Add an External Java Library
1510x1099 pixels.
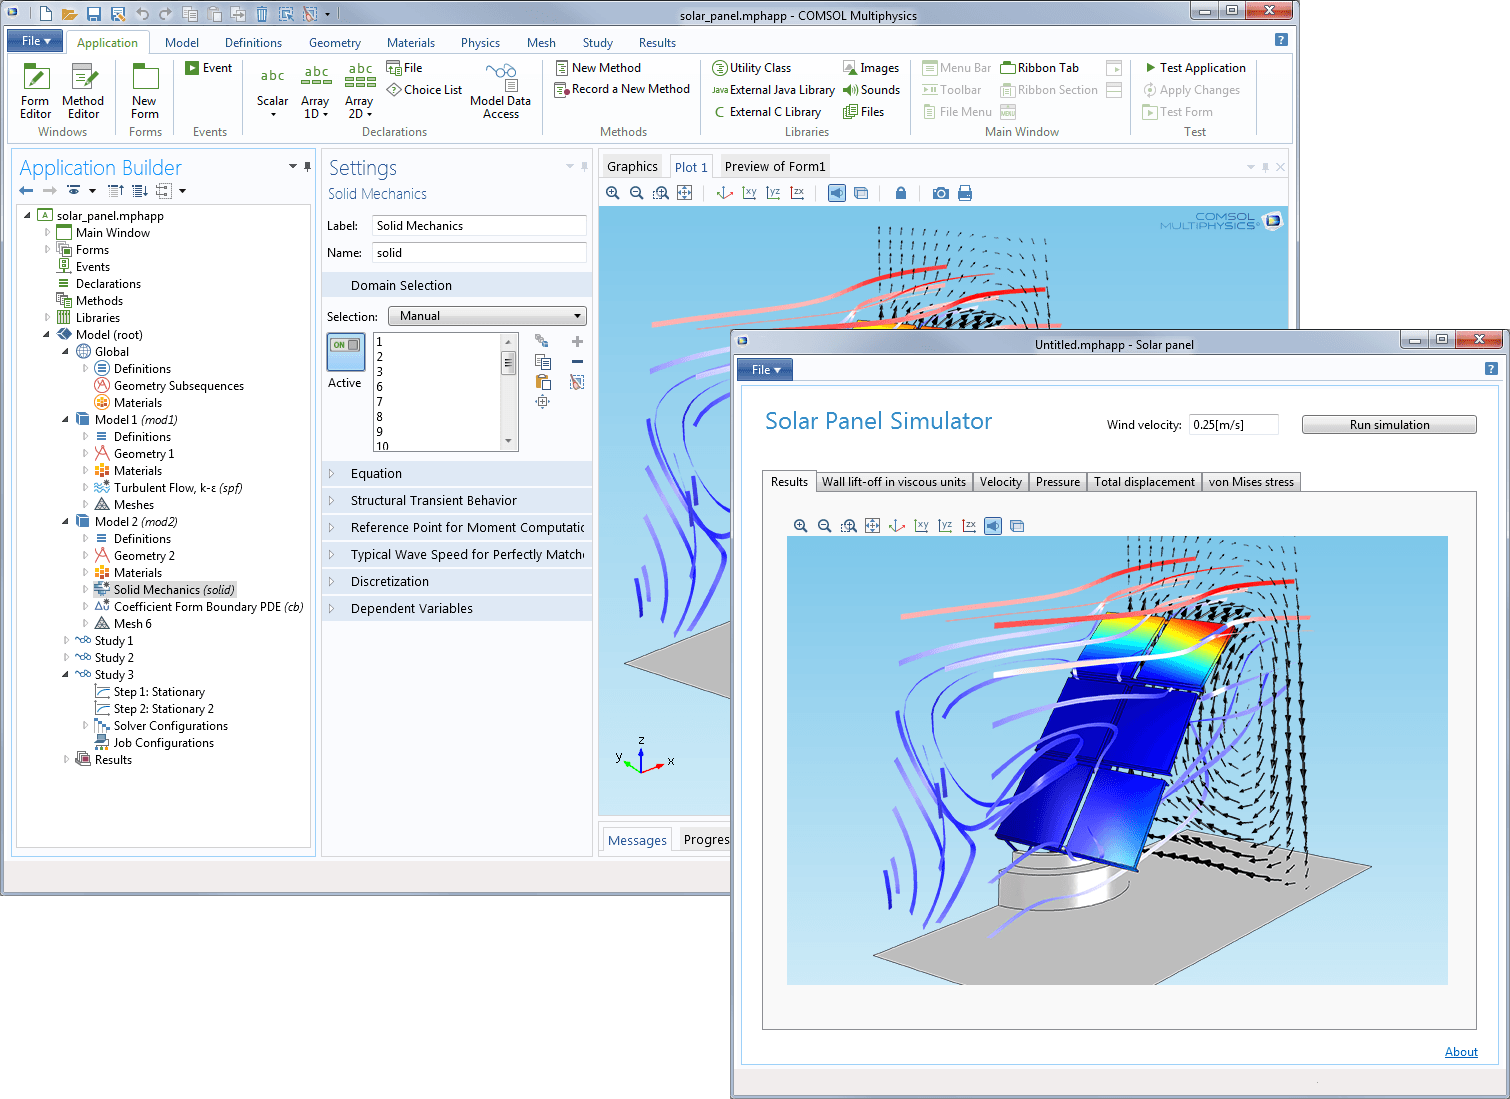[x=773, y=90]
